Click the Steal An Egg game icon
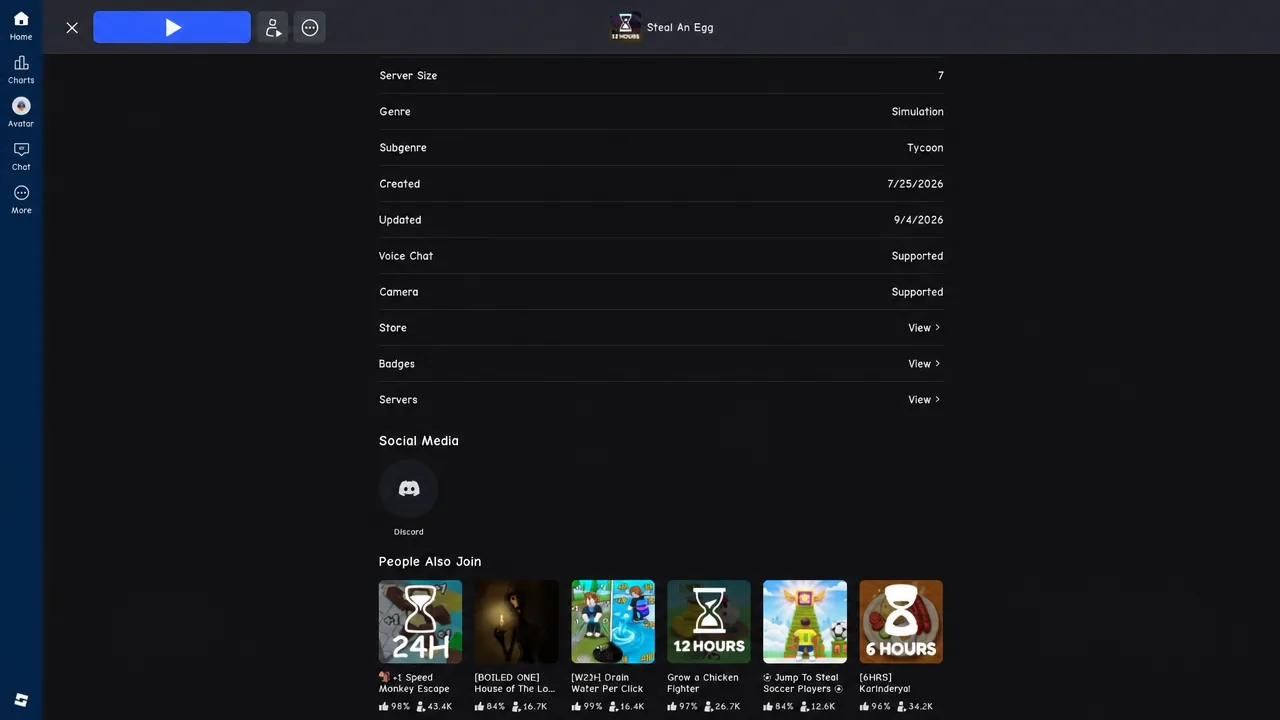 (626, 27)
